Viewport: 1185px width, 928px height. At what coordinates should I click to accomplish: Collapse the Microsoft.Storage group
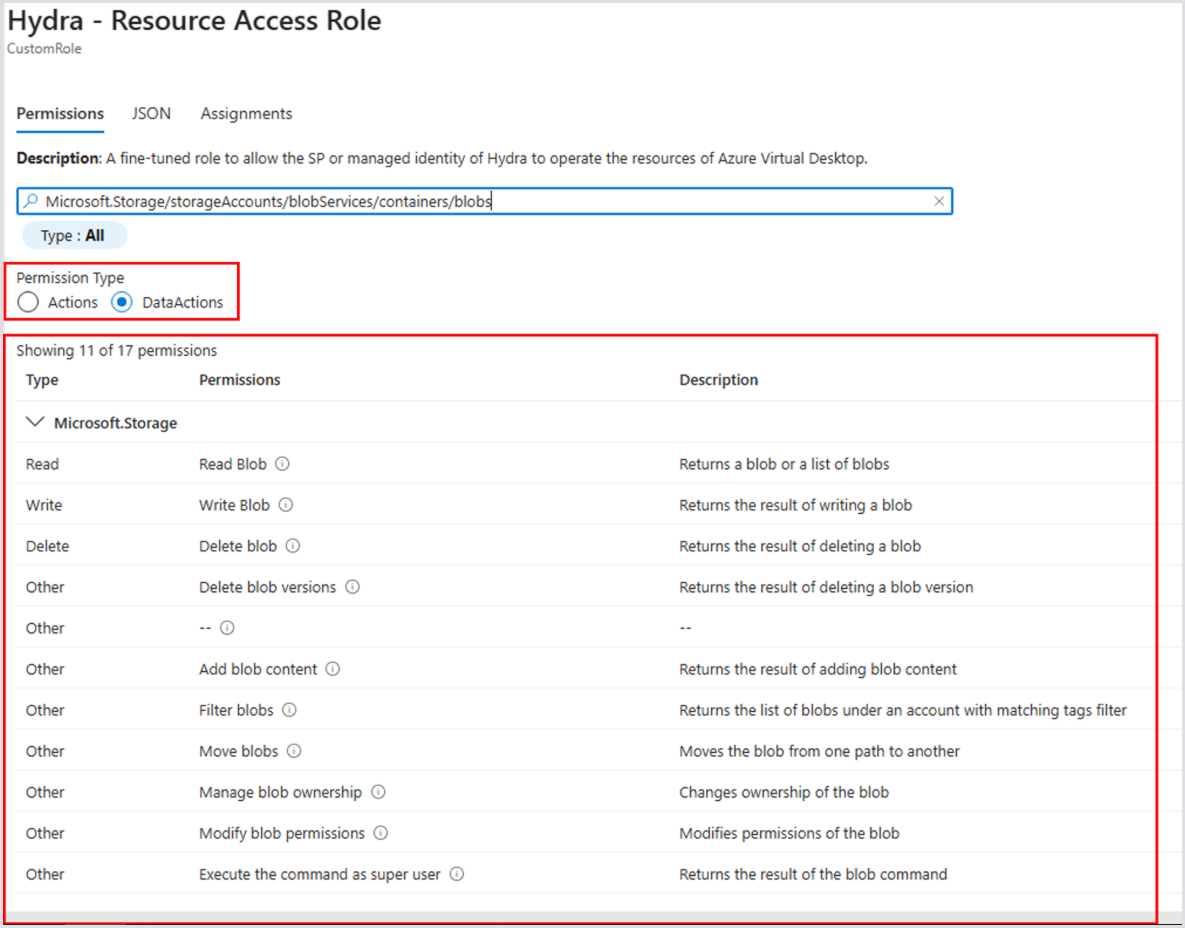[x=35, y=422]
